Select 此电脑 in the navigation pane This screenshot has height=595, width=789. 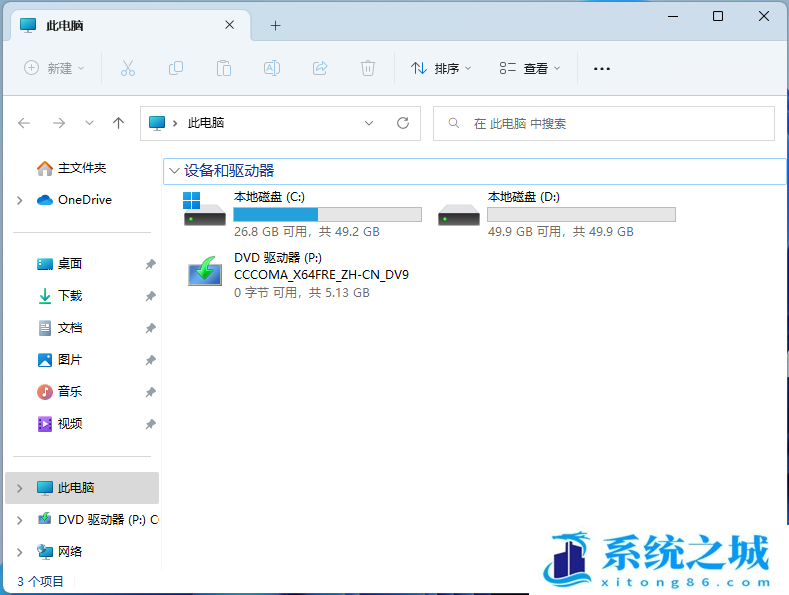pyautogui.click(x=82, y=488)
